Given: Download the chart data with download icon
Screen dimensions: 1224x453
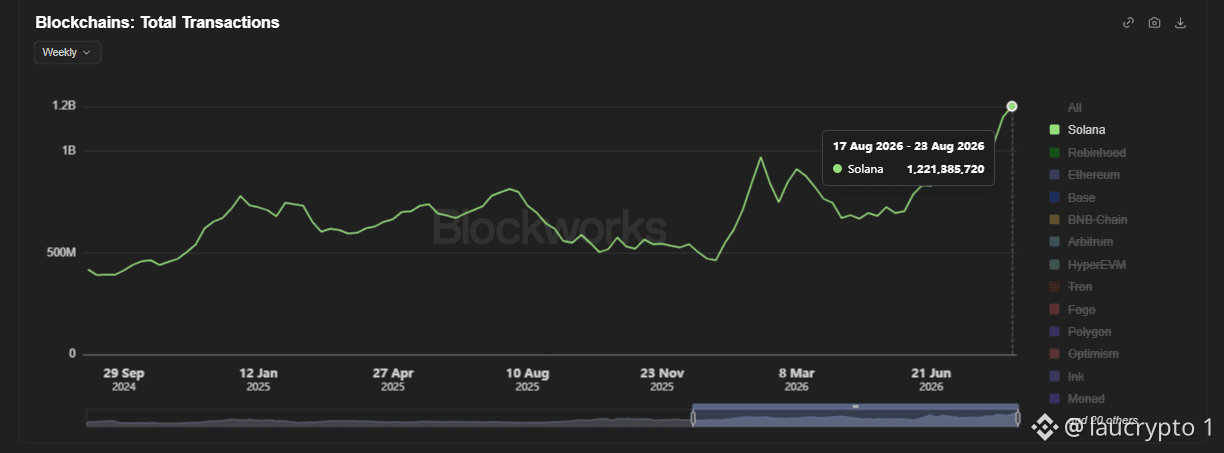Looking at the screenshot, I should tap(1180, 23).
